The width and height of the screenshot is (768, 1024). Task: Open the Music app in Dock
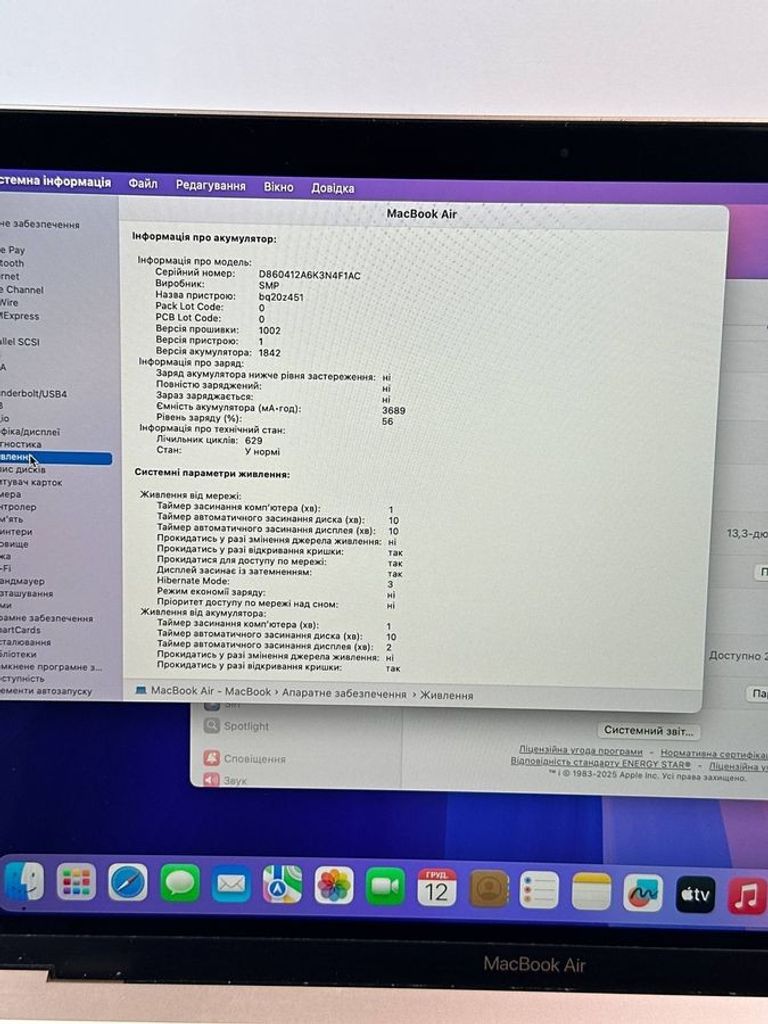747,895
